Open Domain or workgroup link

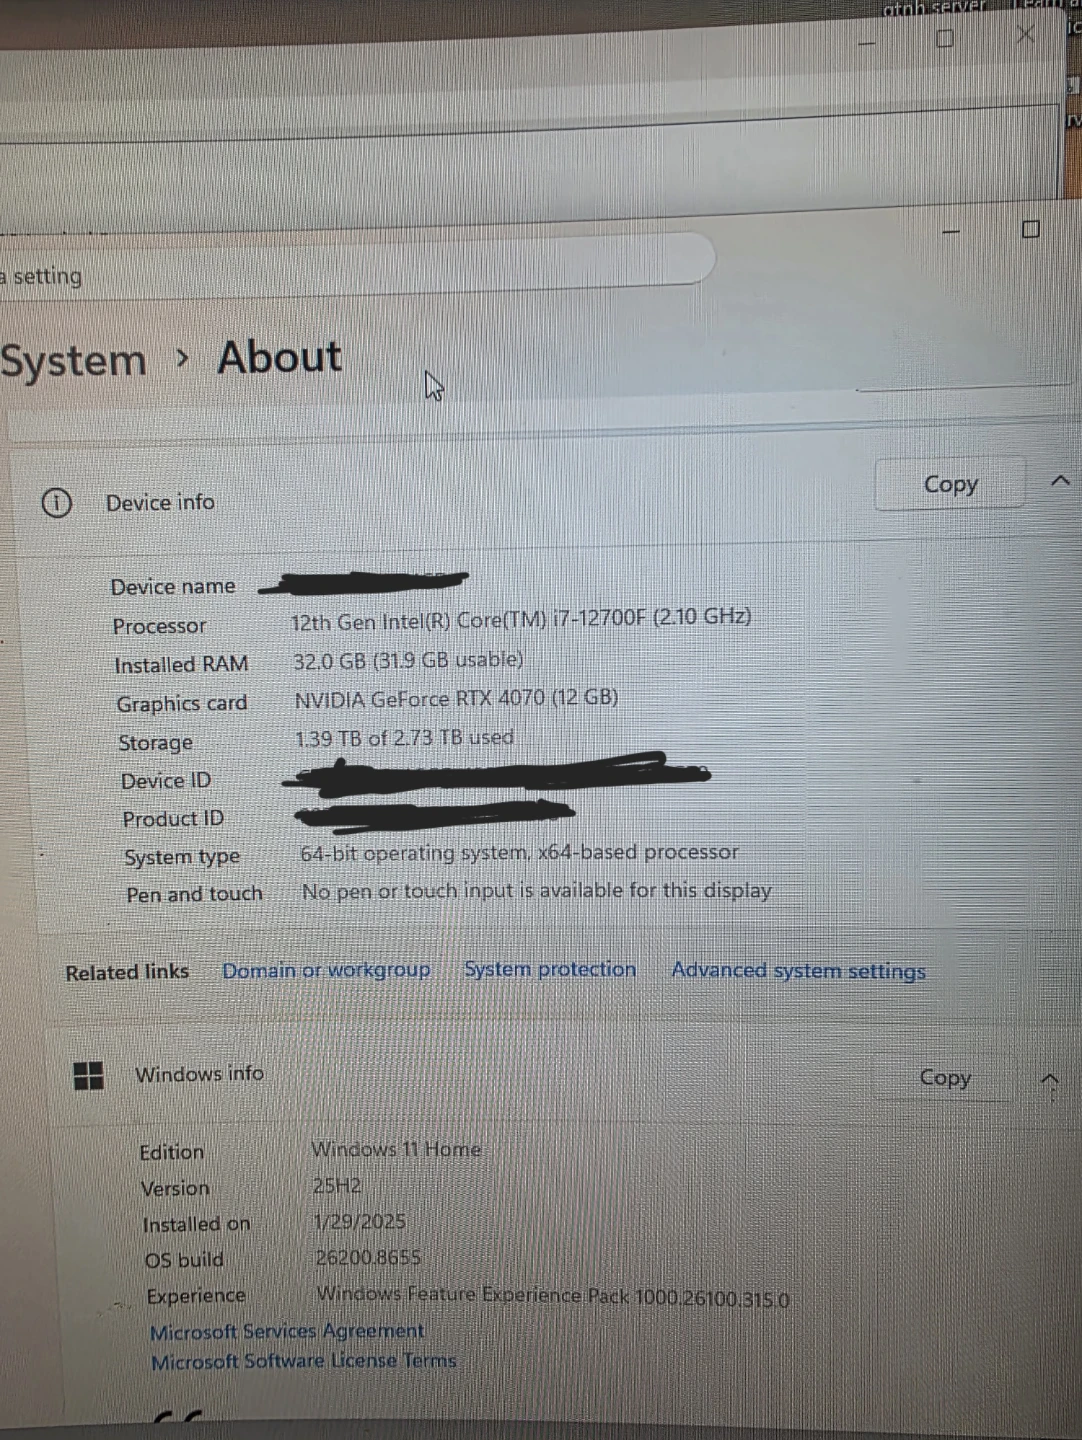(x=326, y=971)
